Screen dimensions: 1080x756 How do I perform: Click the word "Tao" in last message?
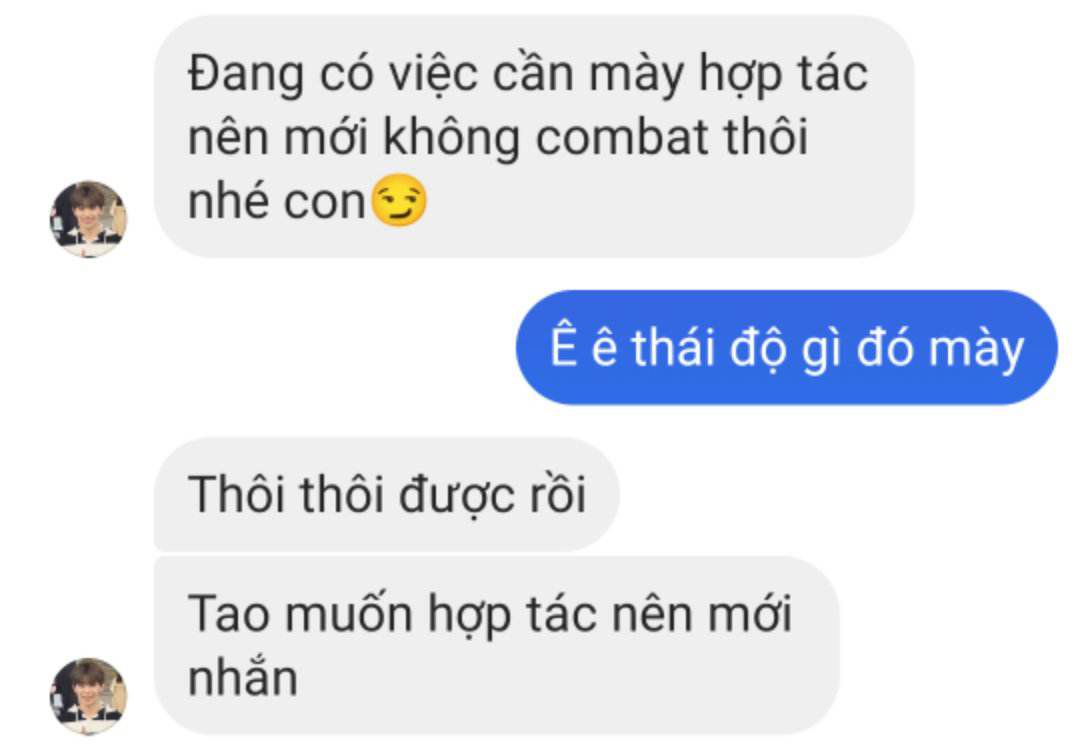(x=228, y=613)
